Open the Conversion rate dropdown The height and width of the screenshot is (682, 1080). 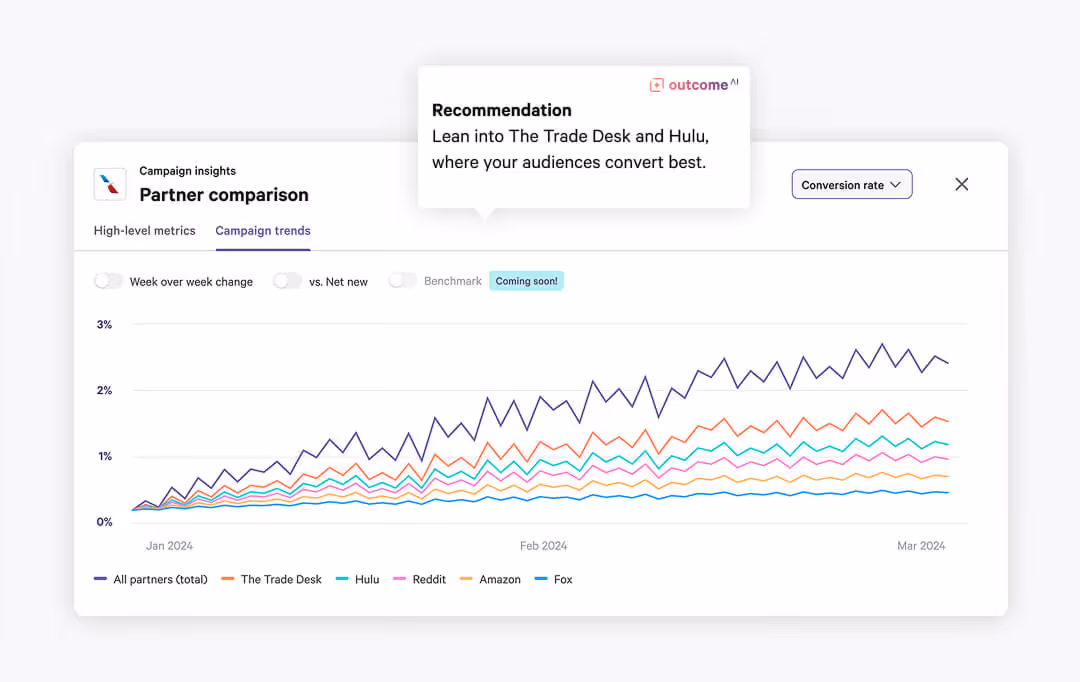pos(851,184)
